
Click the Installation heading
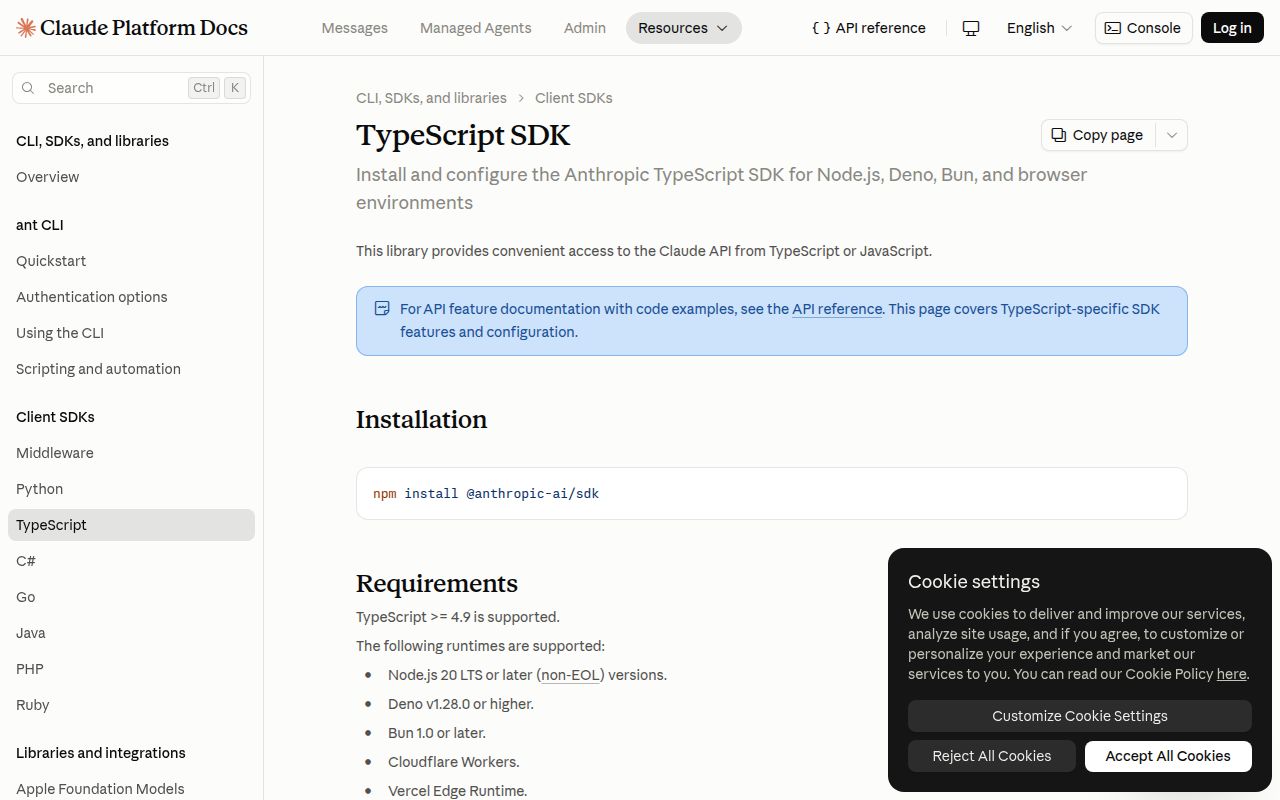[x=421, y=419]
